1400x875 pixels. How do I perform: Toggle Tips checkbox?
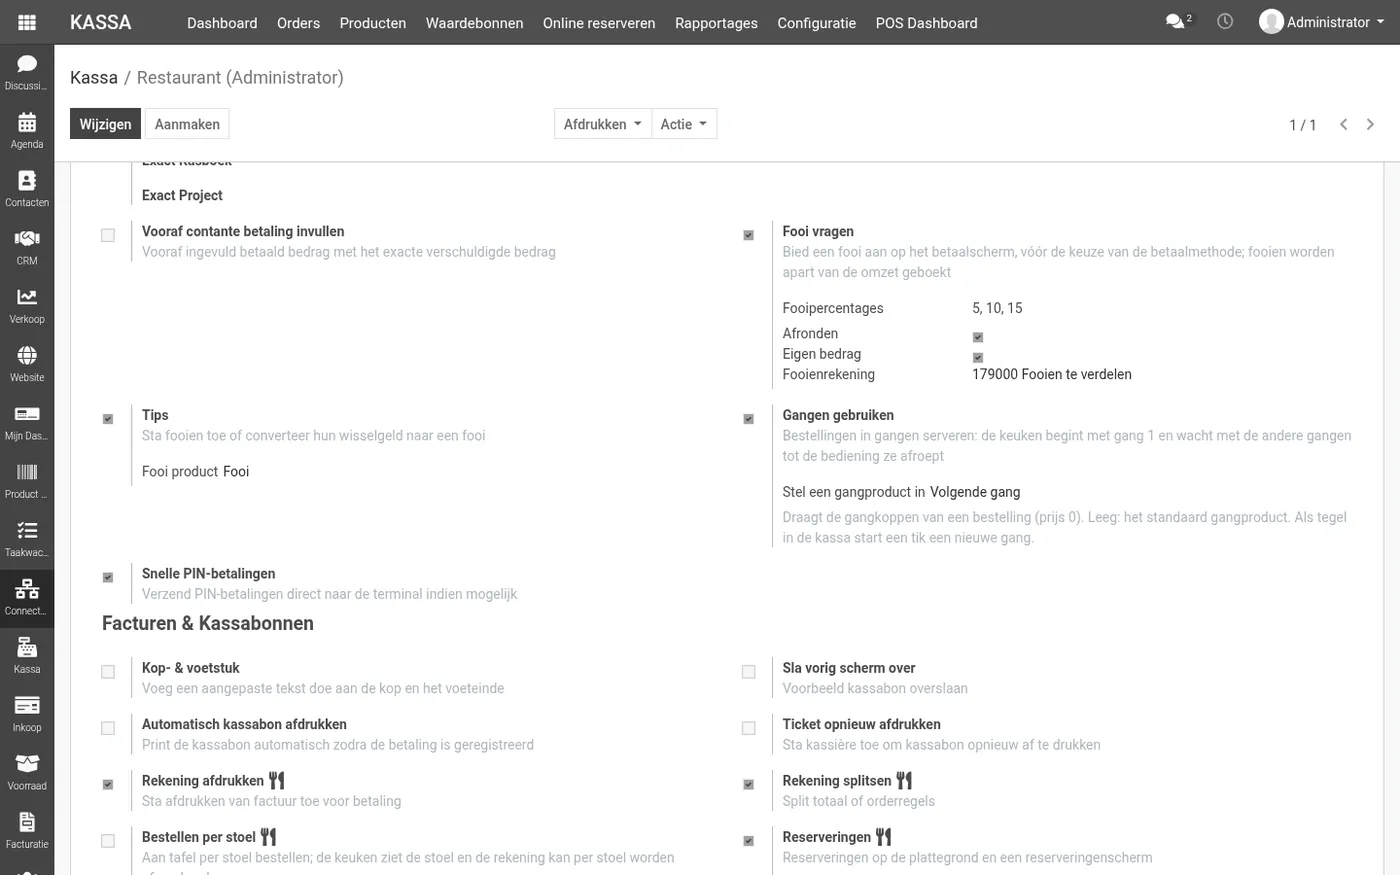coord(108,419)
